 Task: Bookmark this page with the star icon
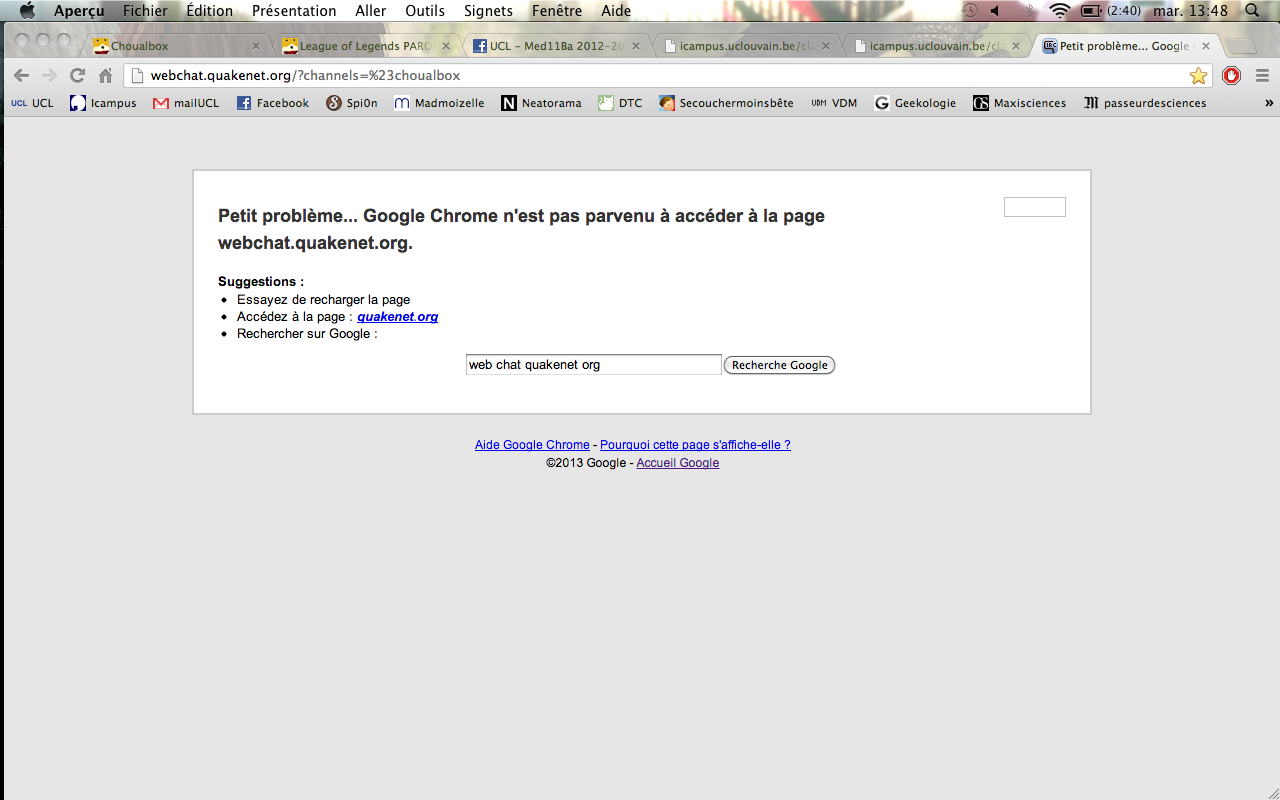pyautogui.click(x=1198, y=76)
